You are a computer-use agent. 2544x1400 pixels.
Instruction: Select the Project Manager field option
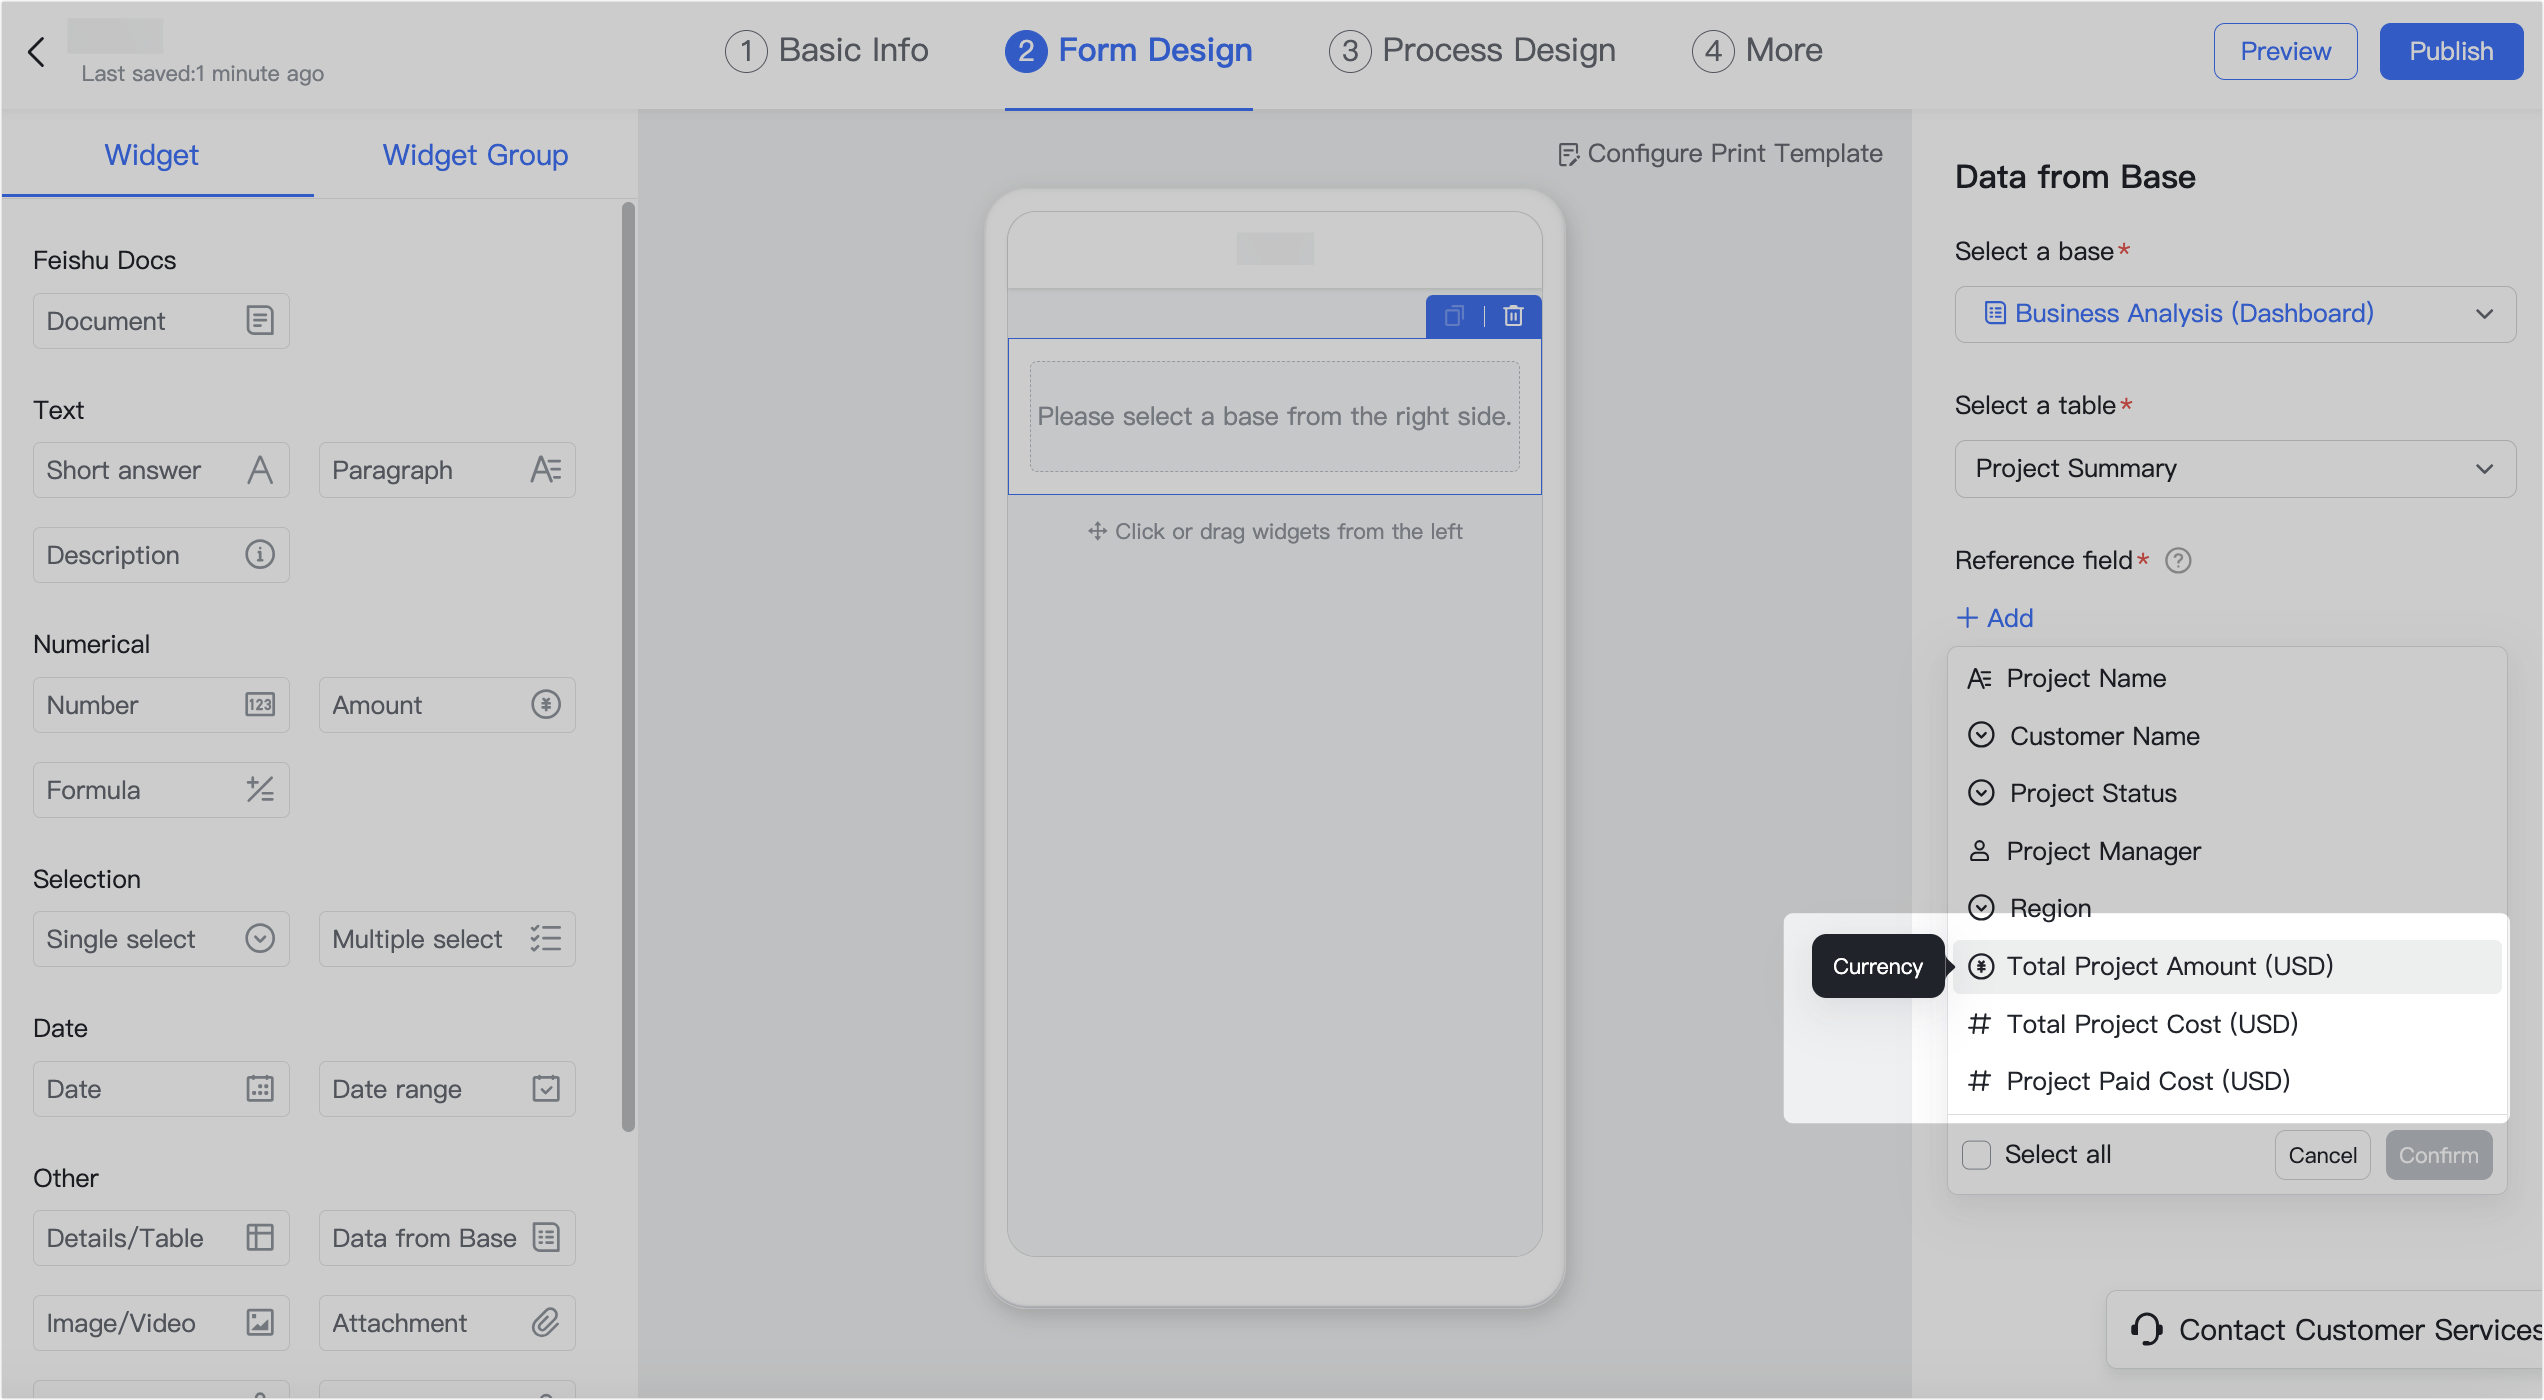pyautogui.click(x=2103, y=851)
